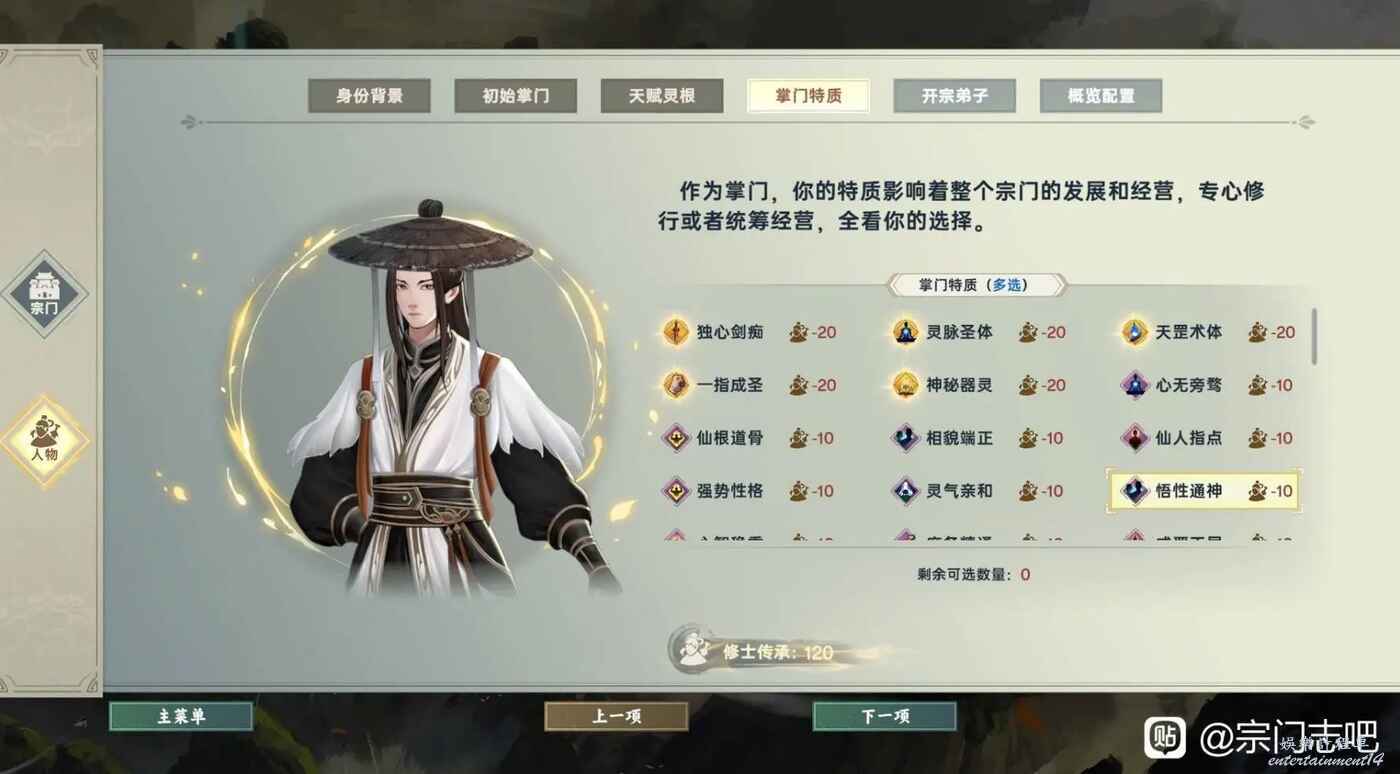Switch to the 开宗弟子 tab
Viewport: 1400px width, 774px height.
(x=955, y=96)
